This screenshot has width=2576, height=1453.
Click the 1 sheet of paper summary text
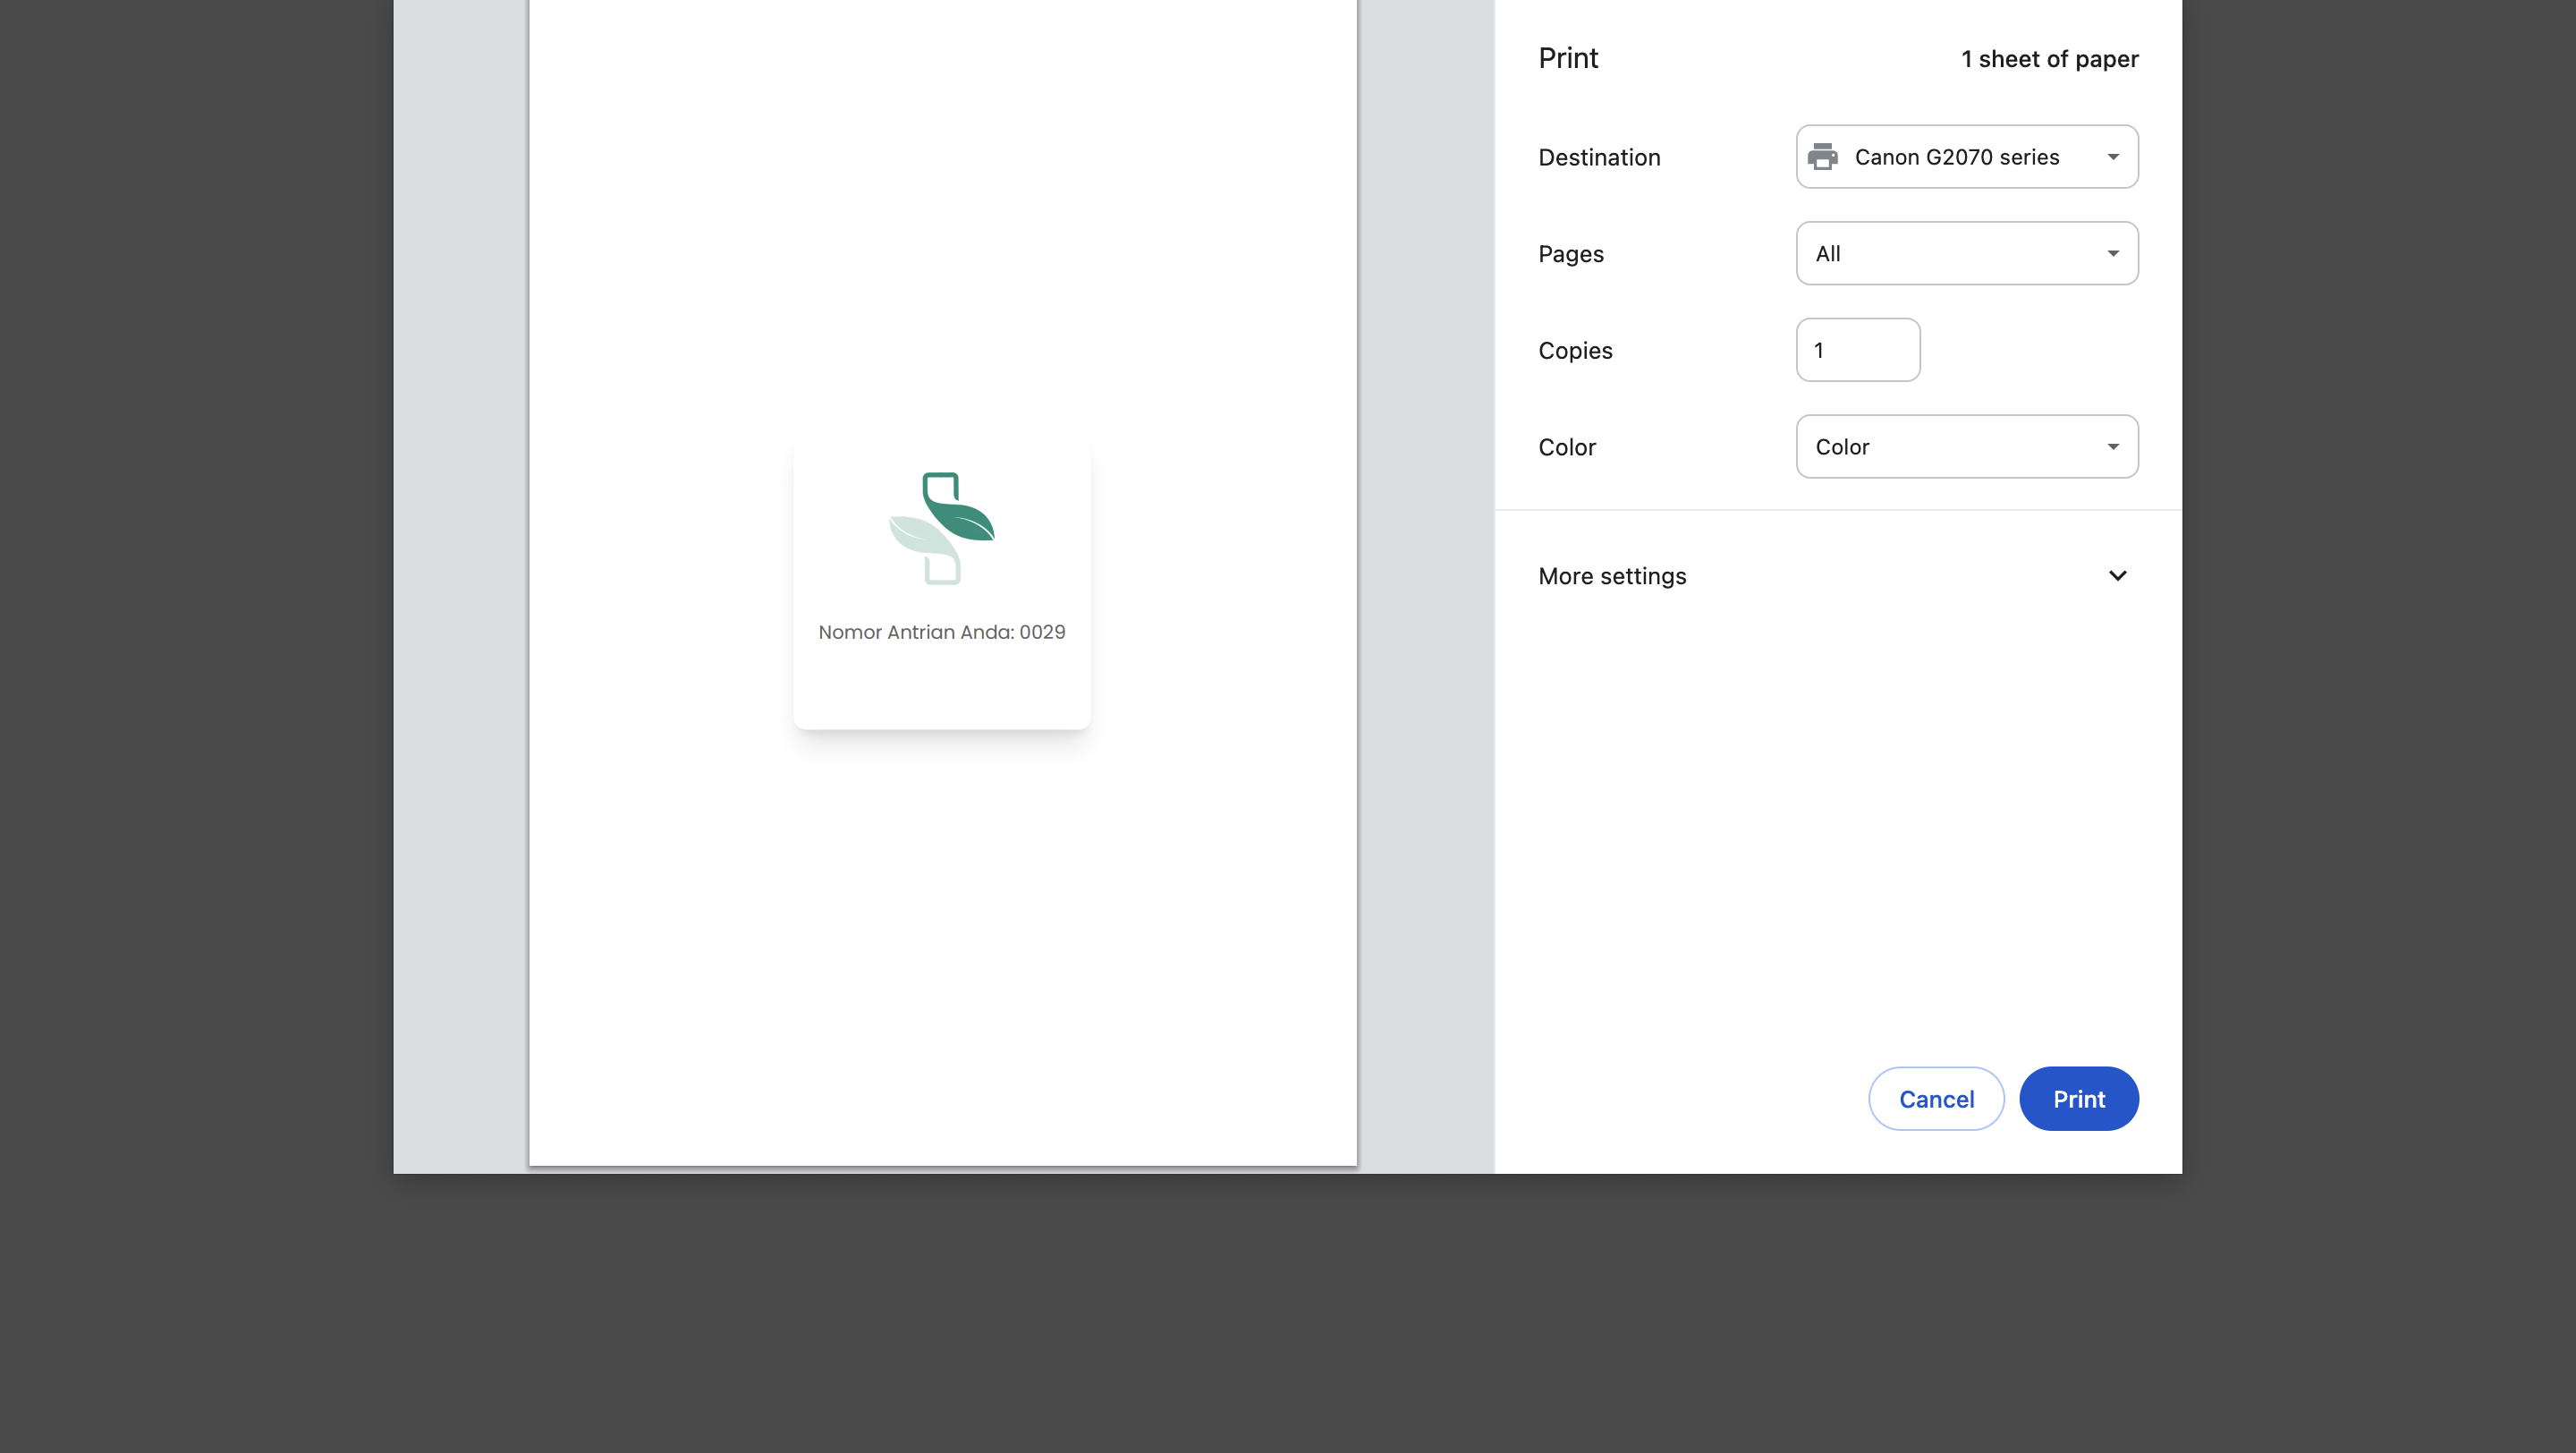(x=2049, y=59)
